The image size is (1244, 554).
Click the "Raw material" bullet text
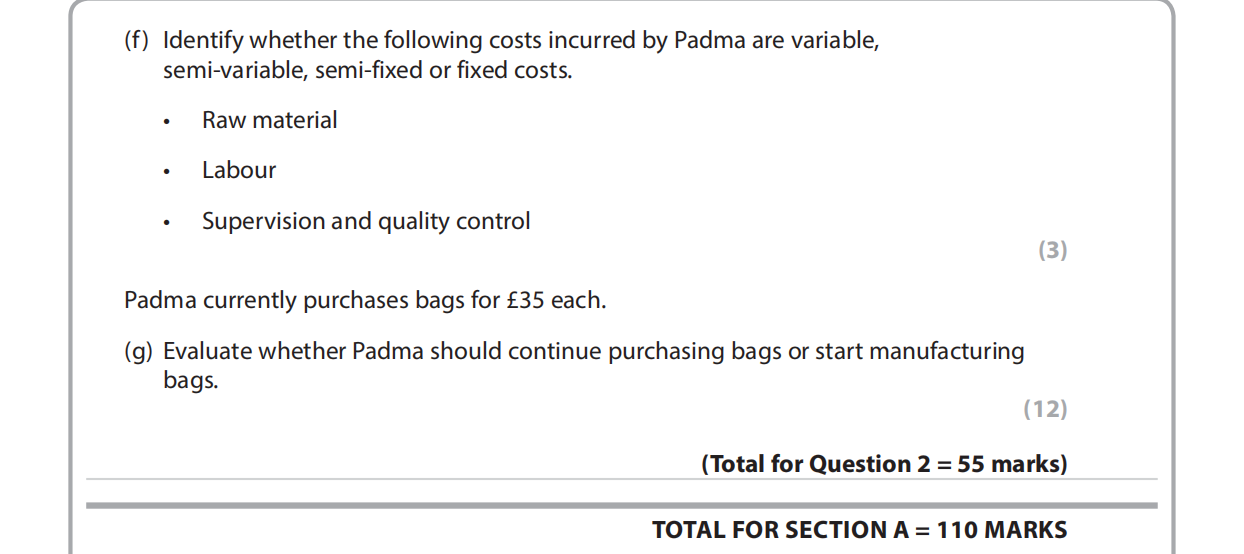coord(269,121)
